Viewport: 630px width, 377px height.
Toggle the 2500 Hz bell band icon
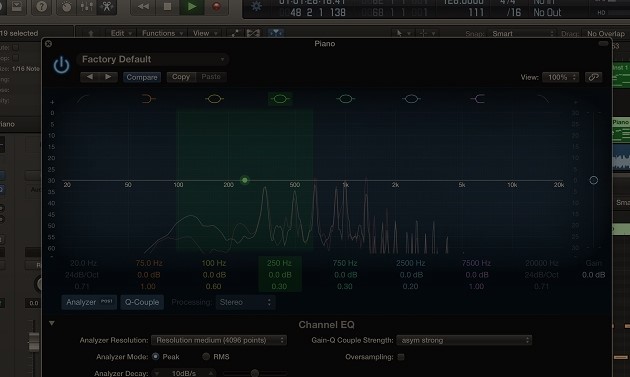pos(411,98)
